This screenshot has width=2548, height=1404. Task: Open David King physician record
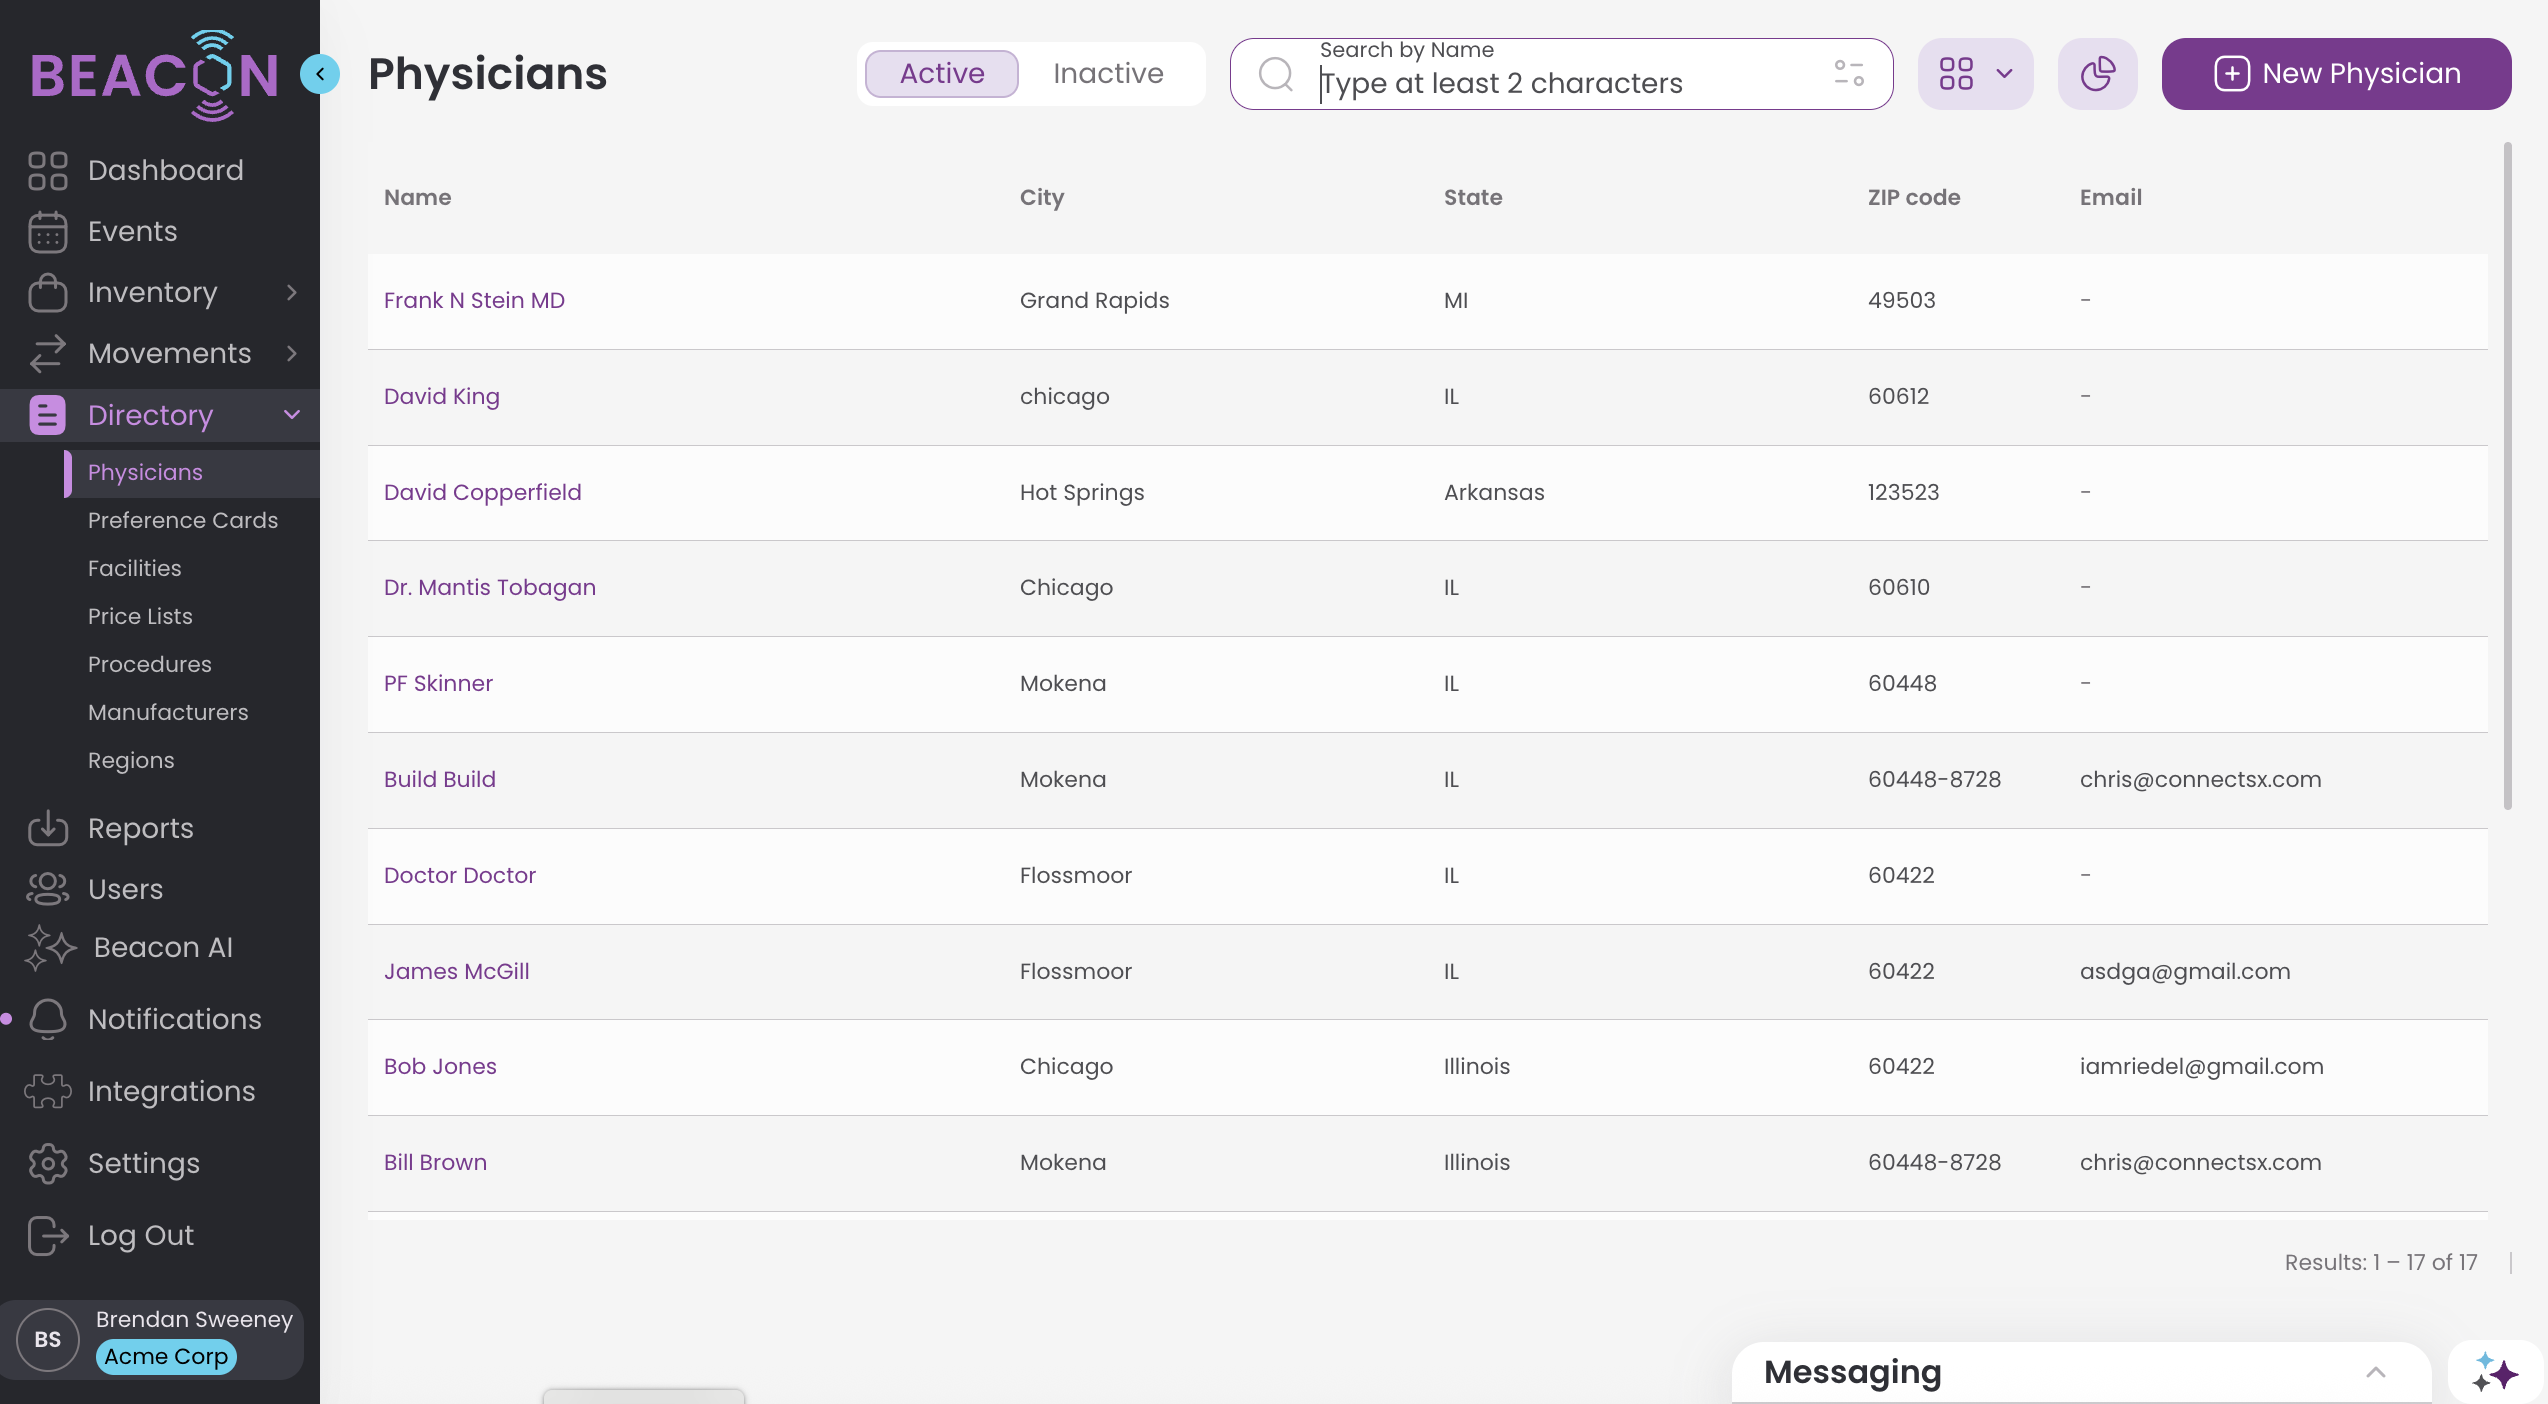[x=442, y=397]
